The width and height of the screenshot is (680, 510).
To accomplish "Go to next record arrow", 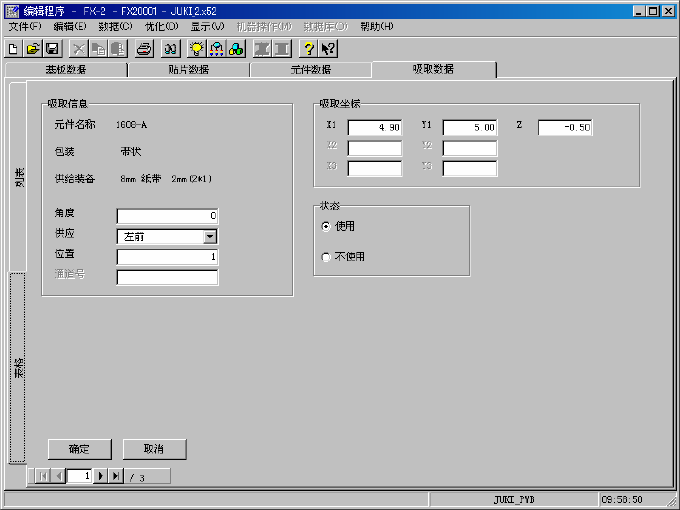I will (100, 476).
